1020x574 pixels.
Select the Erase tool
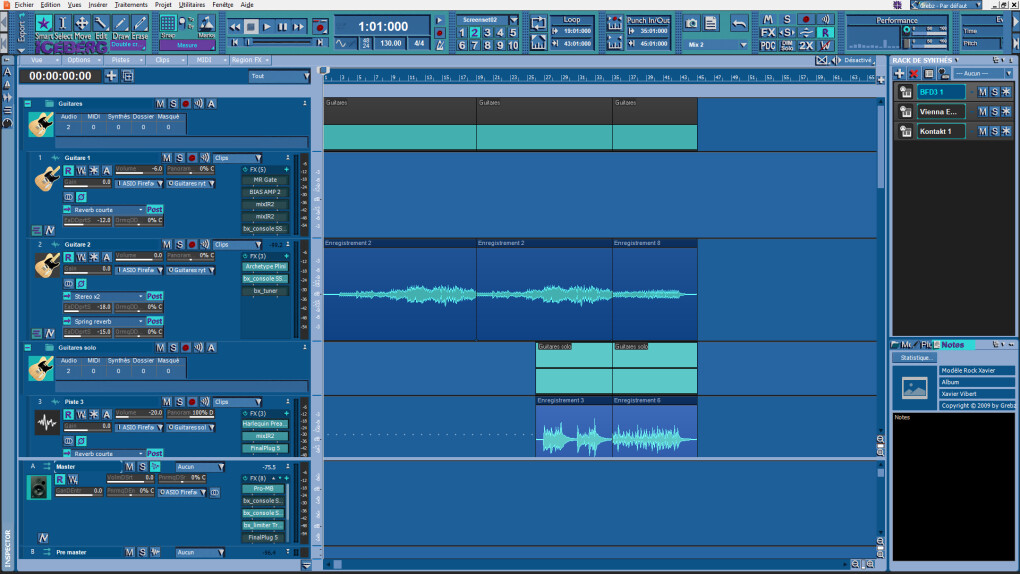tap(140, 24)
